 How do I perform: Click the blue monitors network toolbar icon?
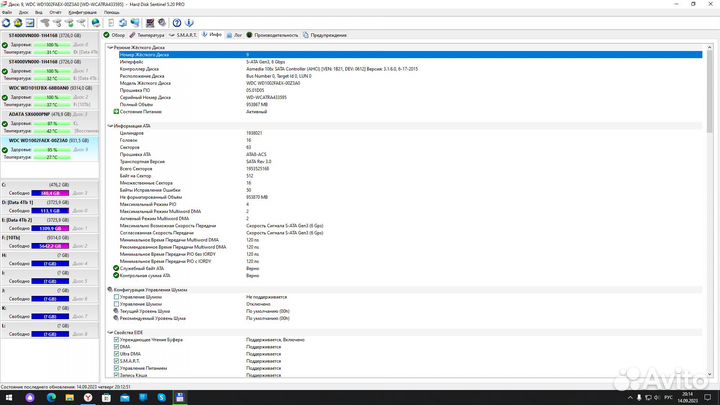pyautogui.click(x=135, y=22)
